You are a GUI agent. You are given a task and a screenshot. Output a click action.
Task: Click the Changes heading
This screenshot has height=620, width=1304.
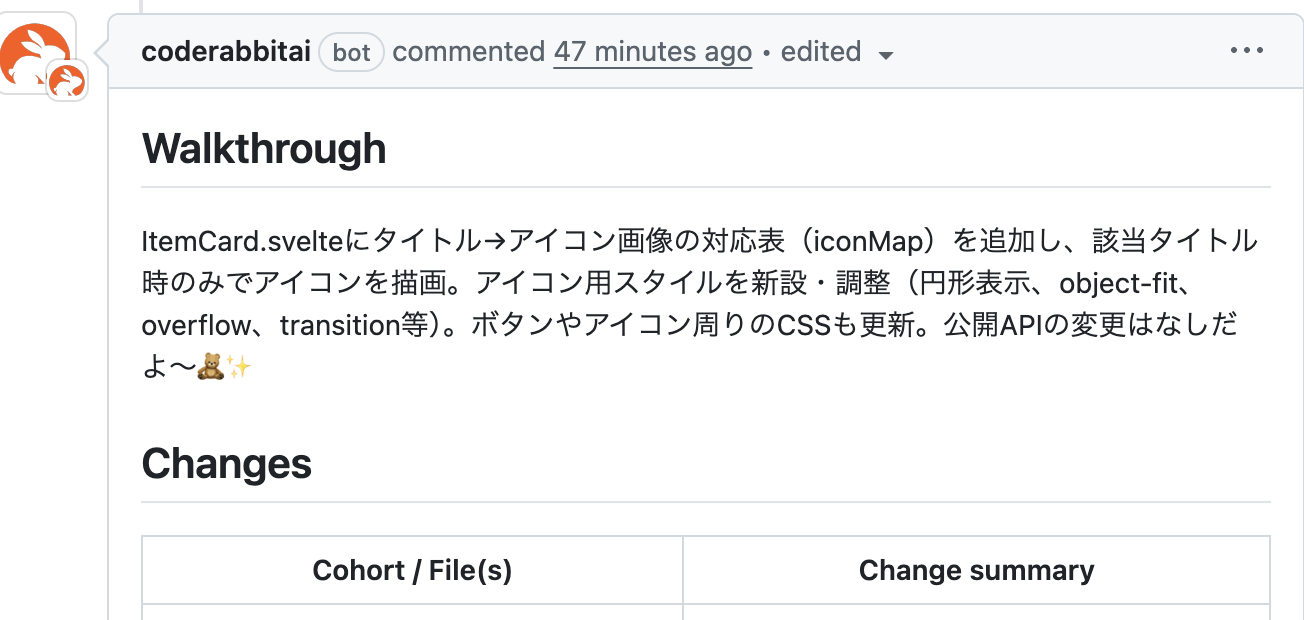[227, 464]
